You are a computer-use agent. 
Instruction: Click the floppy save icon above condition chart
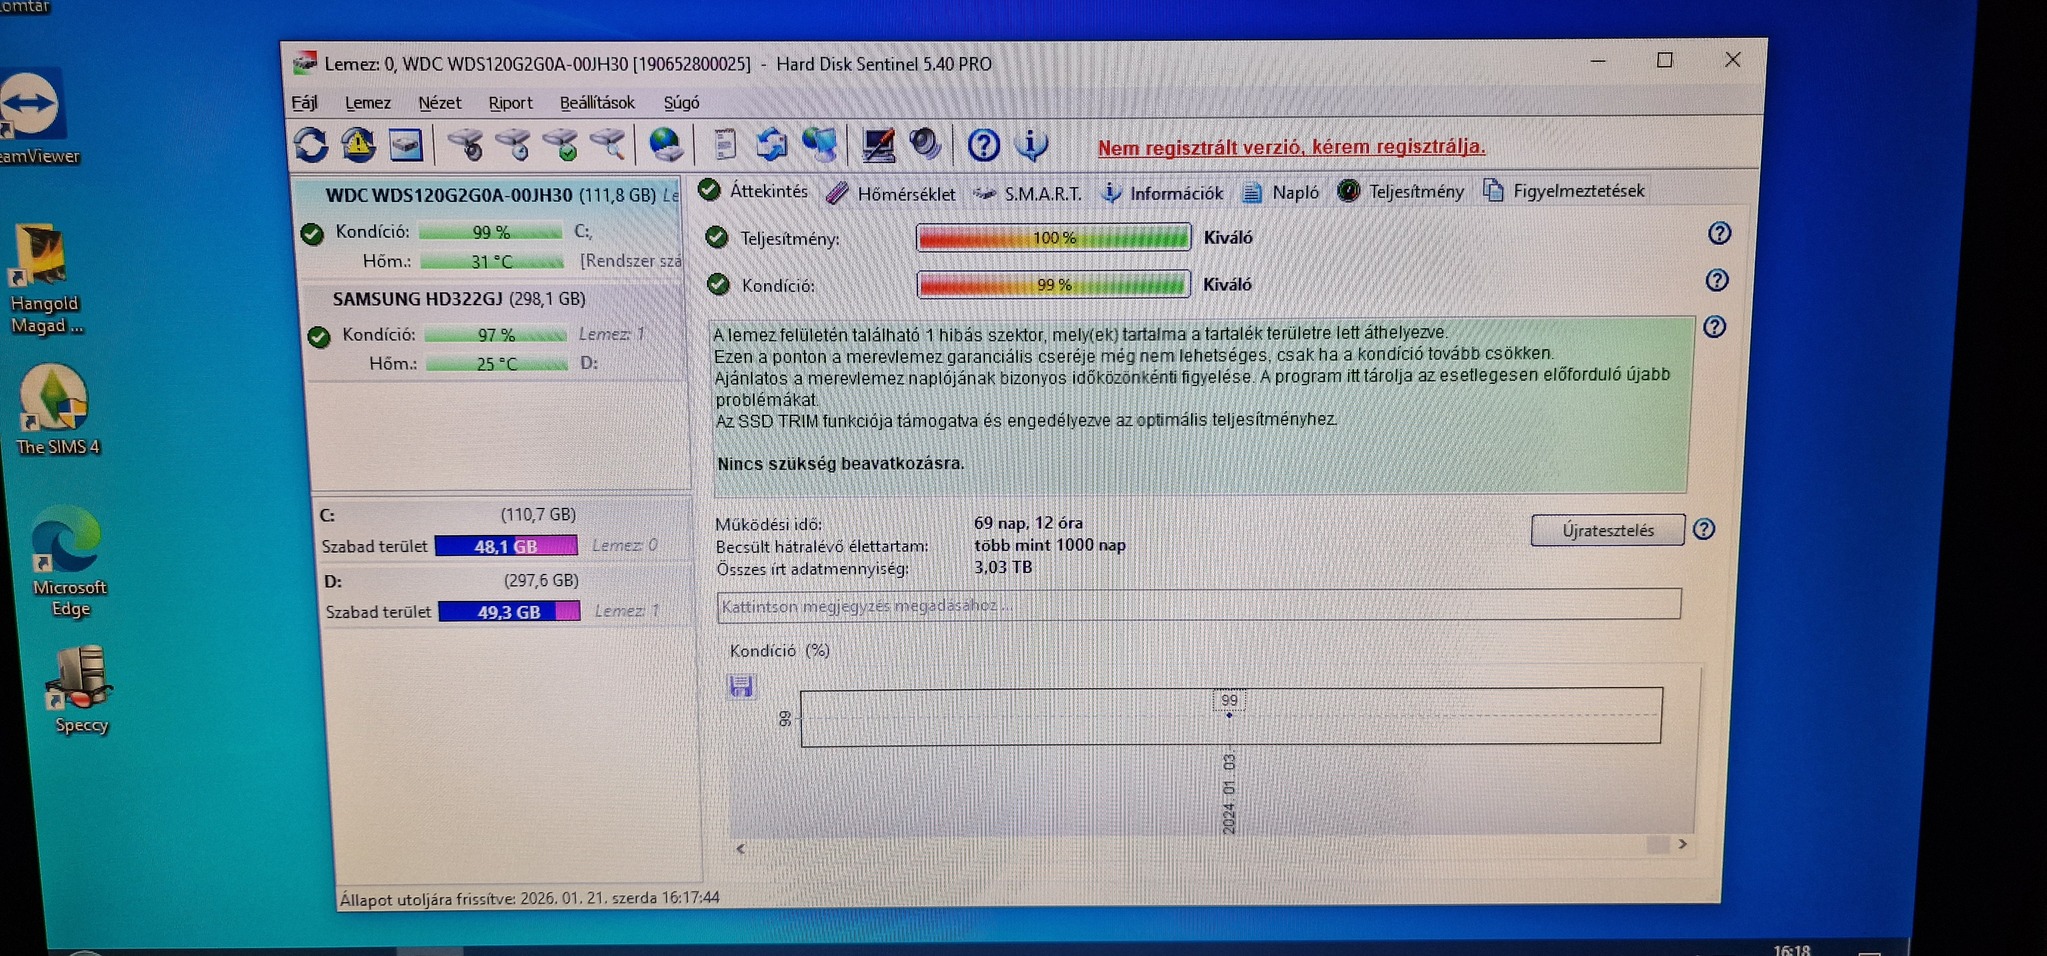coord(741,686)
